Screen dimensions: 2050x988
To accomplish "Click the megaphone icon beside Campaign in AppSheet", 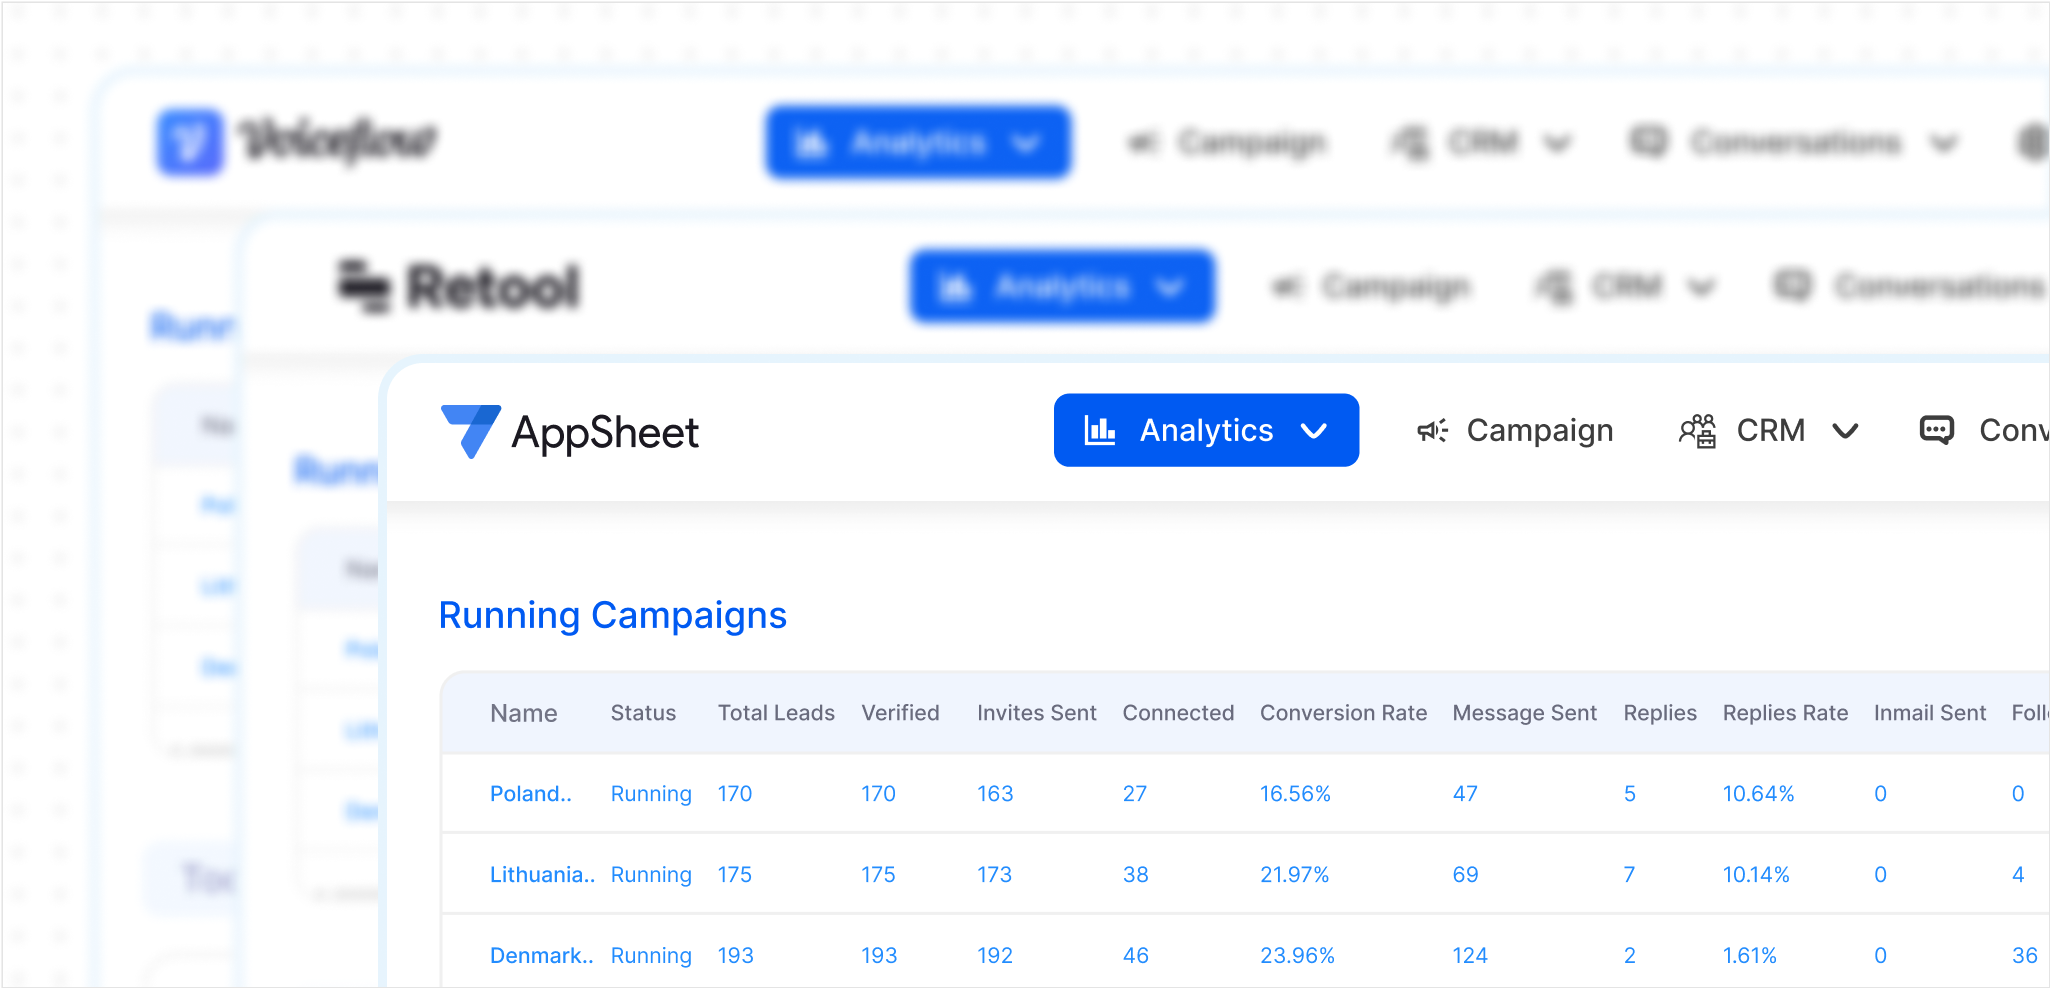I will [1432, 431].
